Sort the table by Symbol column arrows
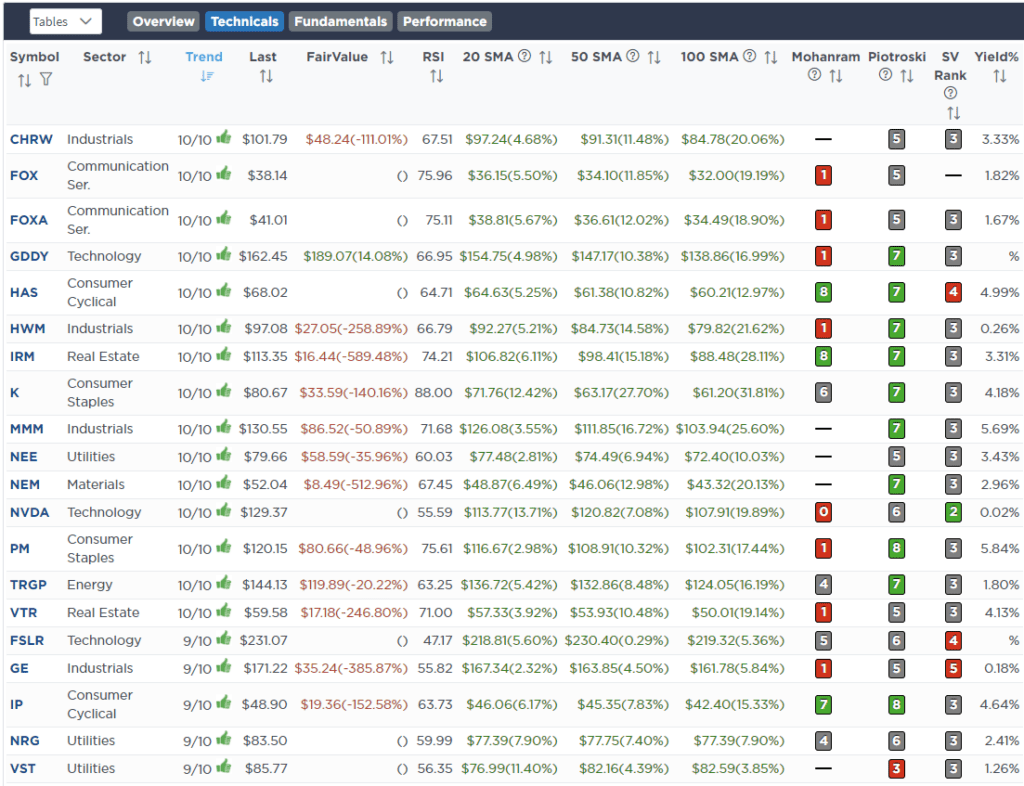The height and width of the screenshot is (786, 1024). pyautogui.click(x=24, y=80)
